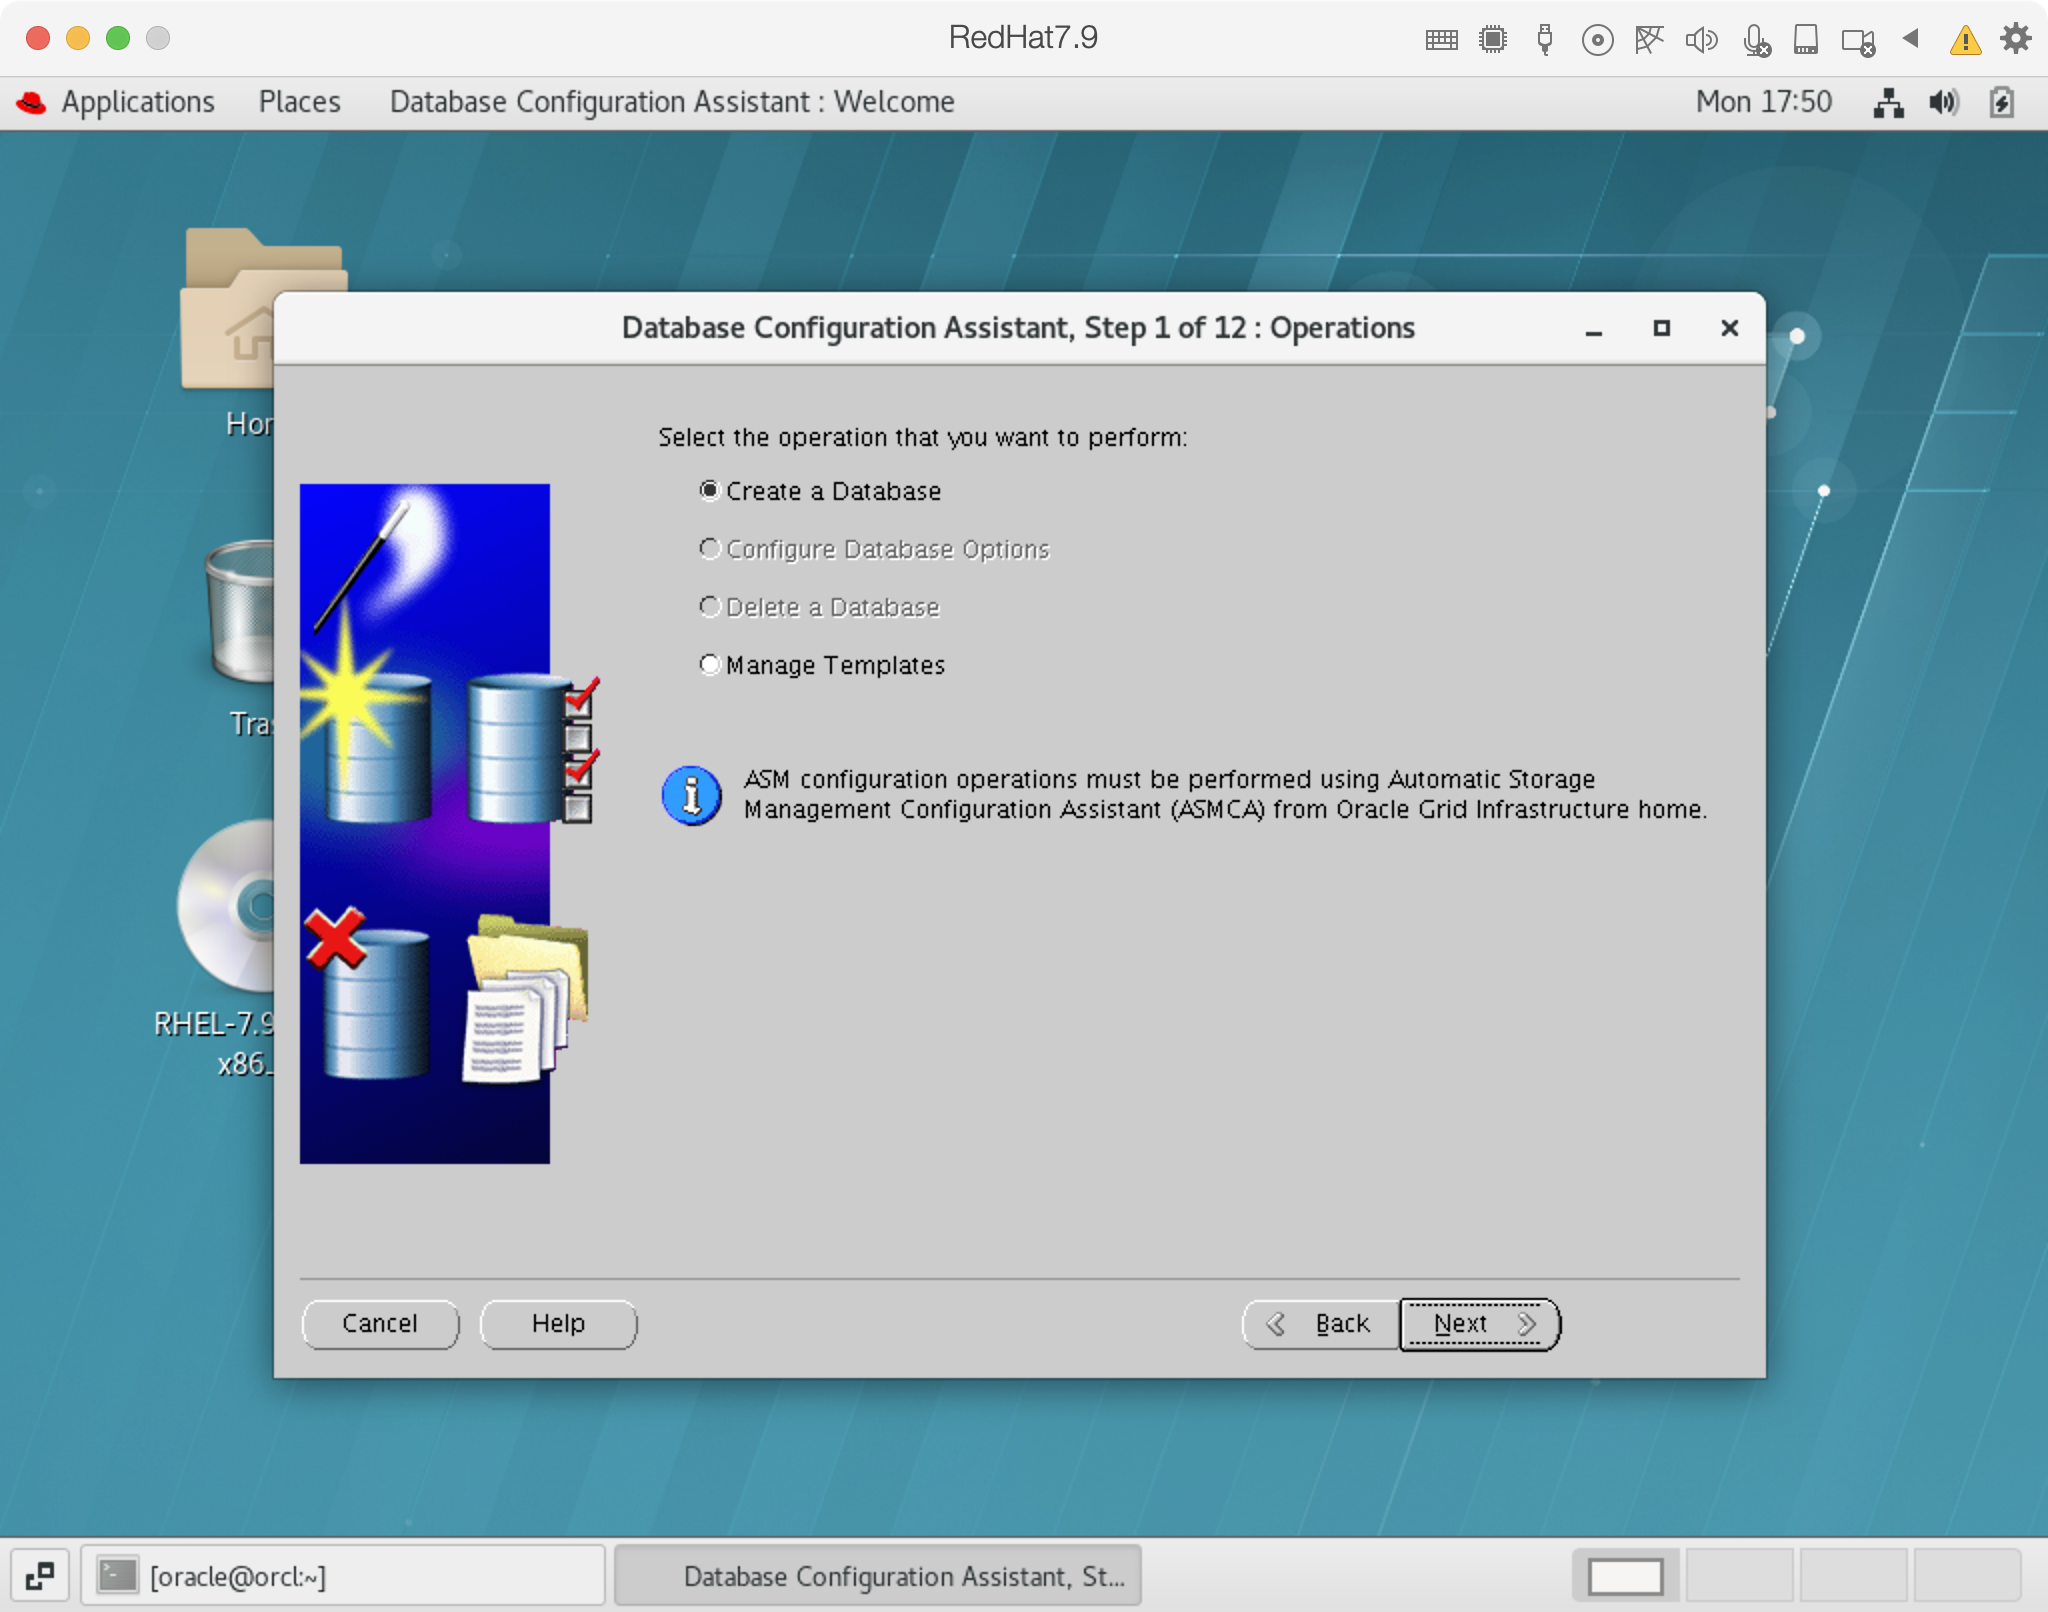2048x1612 pixels.
Task: Select the Manage Templates option
Action: tap(710, 665)
